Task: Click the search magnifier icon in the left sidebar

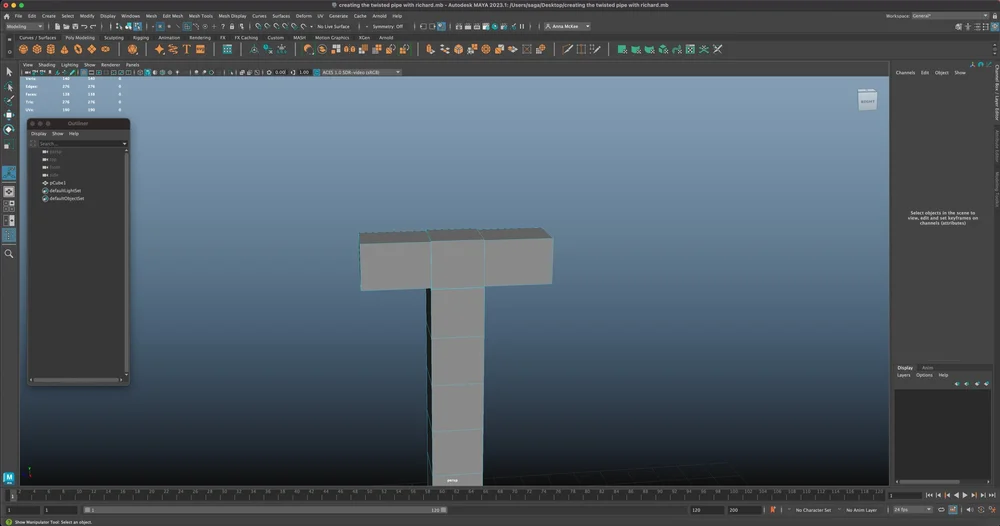Action: (x=9, y=254)
